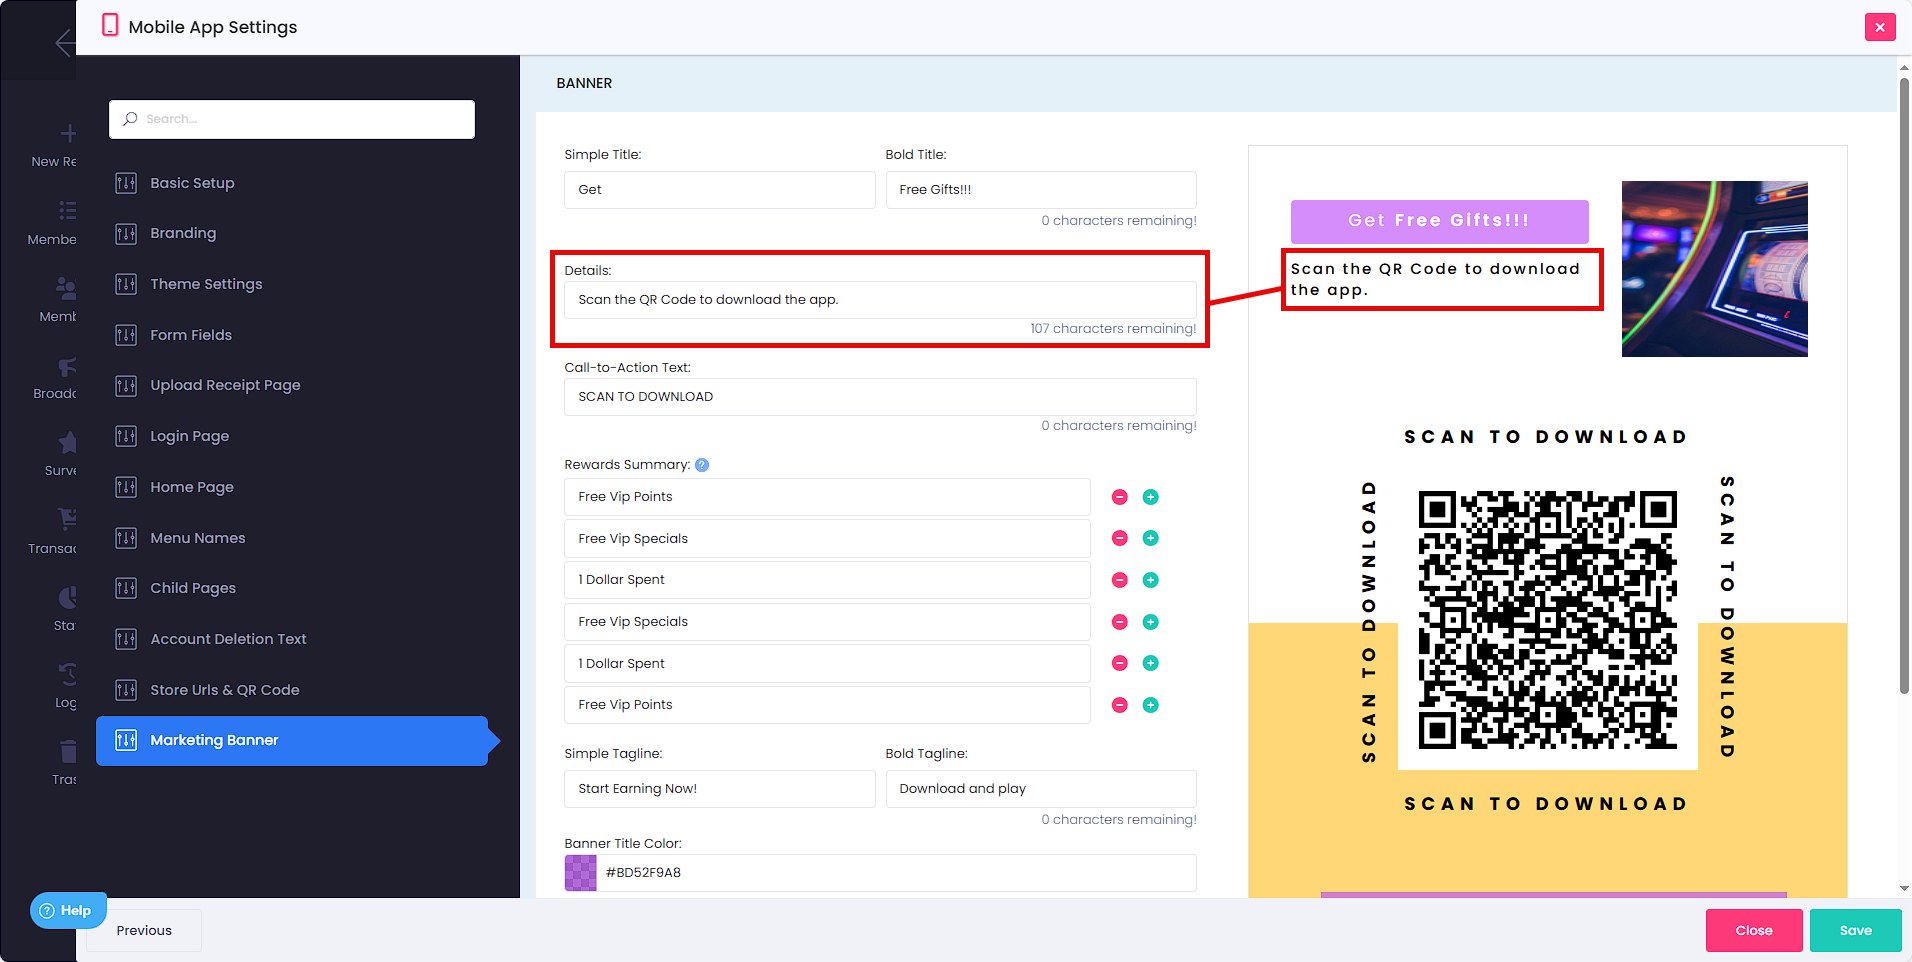
Task: Edit the Details text field
Action: [880, 300]
